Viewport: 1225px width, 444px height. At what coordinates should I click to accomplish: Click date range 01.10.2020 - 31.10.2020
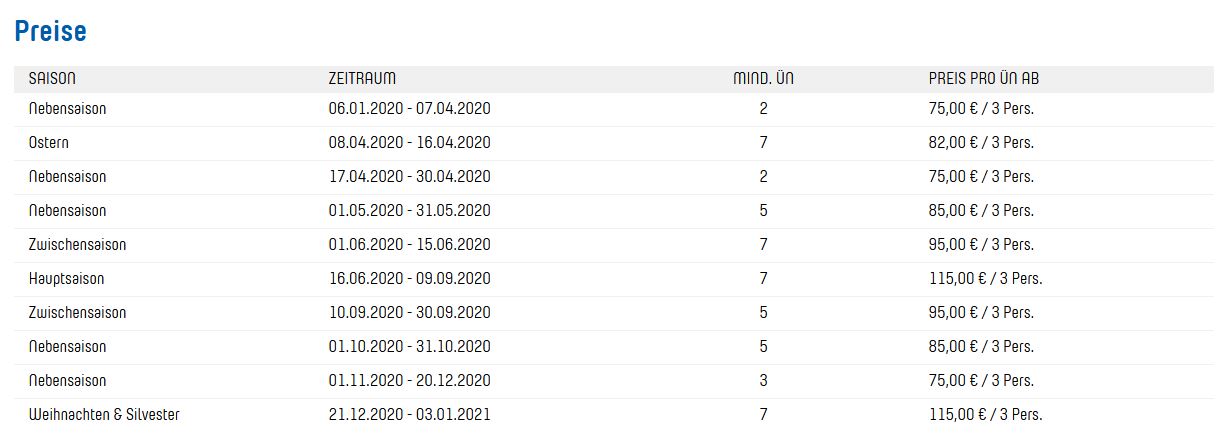[409, 347]
